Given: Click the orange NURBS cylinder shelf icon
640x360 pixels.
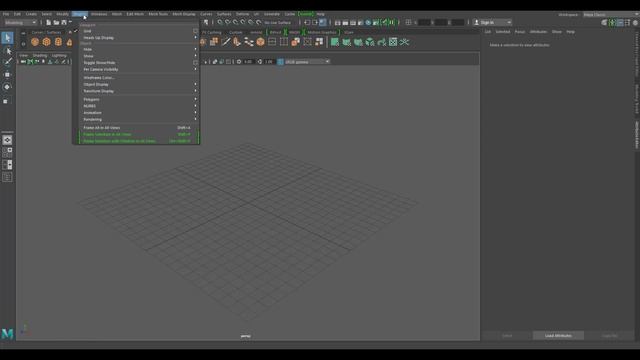Looking at the screenshot, I should 58,42.
